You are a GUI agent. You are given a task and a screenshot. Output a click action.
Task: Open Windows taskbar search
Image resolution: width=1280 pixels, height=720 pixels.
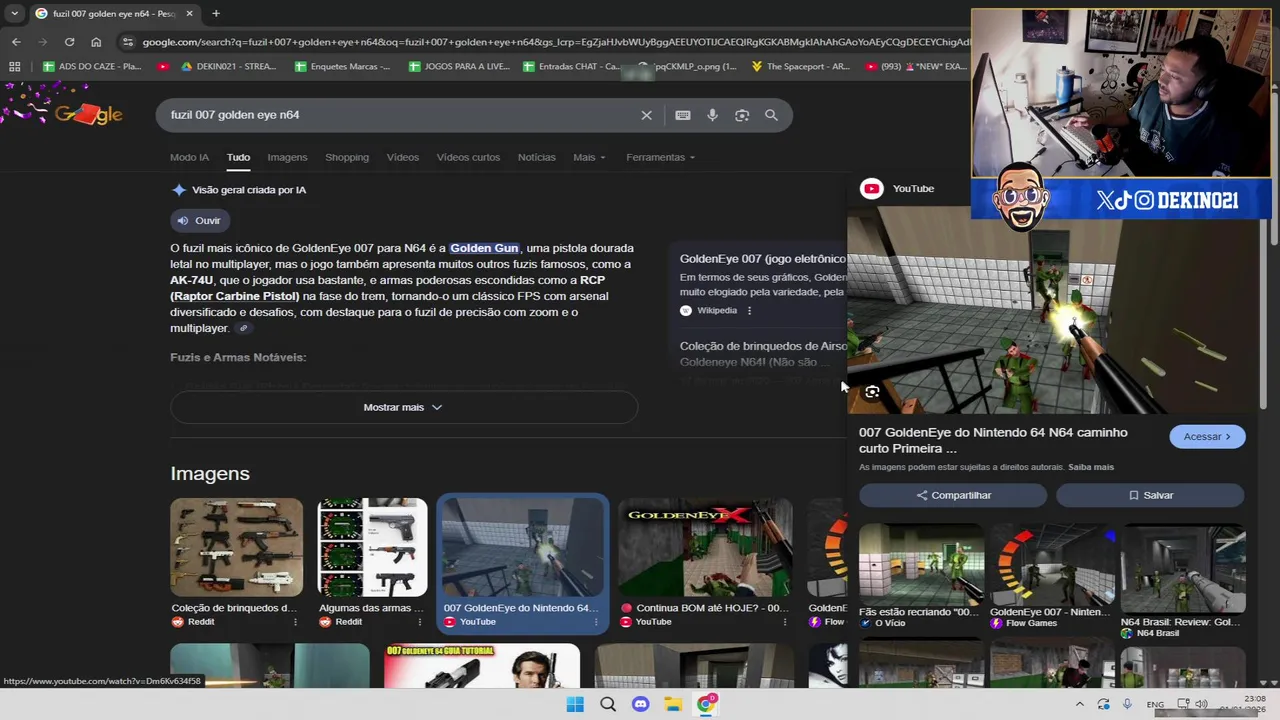(x=608, y=704)
